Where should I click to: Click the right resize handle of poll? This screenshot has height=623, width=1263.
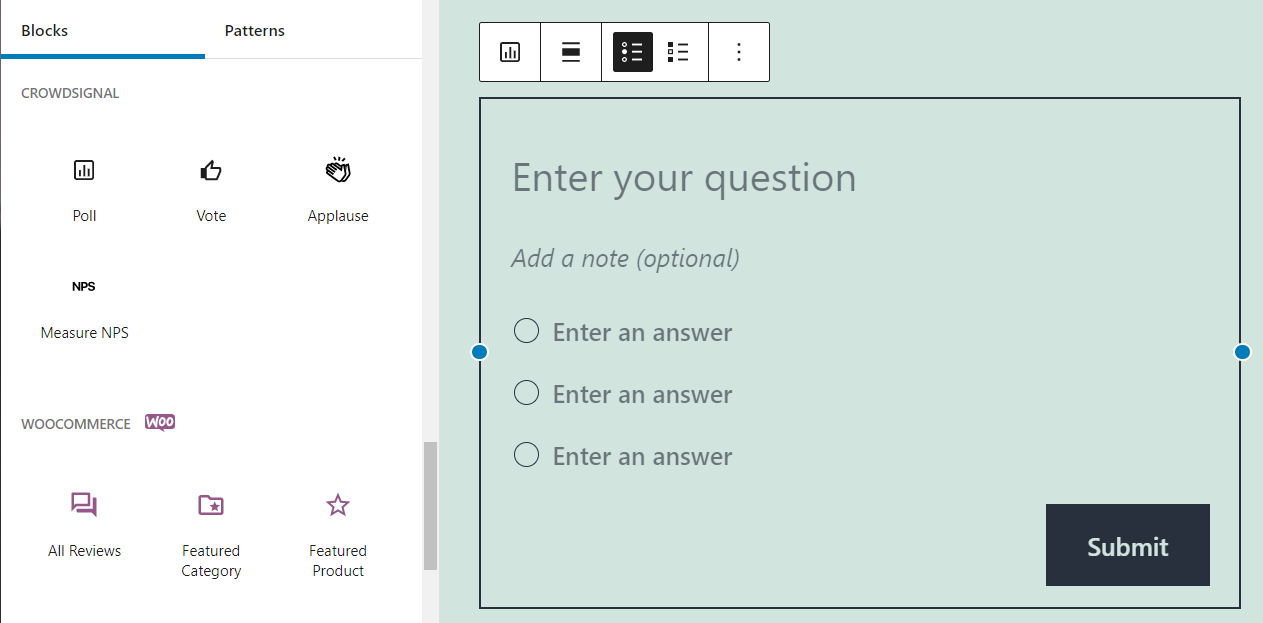pyautogui.click(x=1242, y=352)
